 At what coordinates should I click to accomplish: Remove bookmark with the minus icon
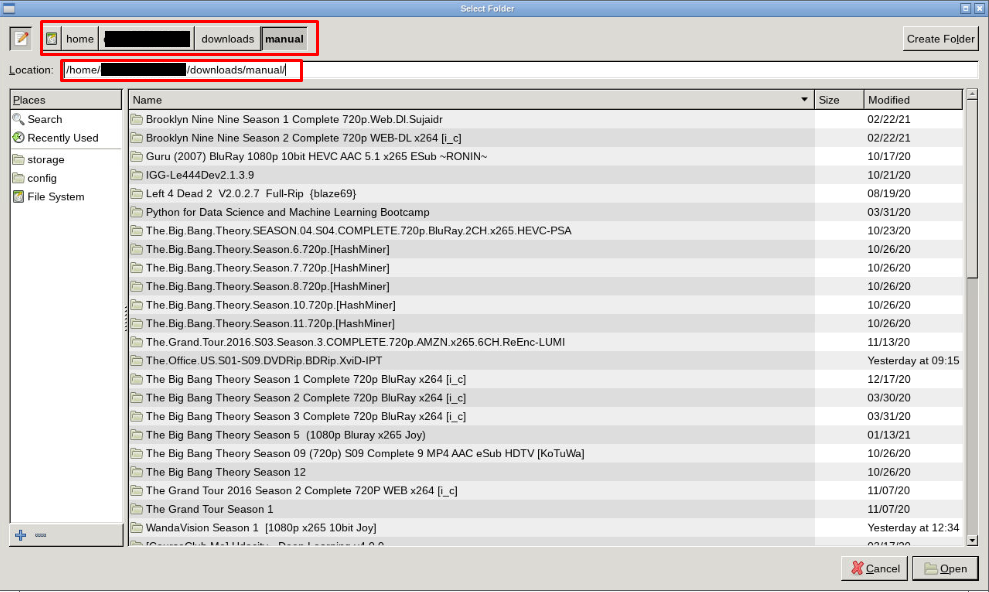pyautogui.click(x=39, y=535)
